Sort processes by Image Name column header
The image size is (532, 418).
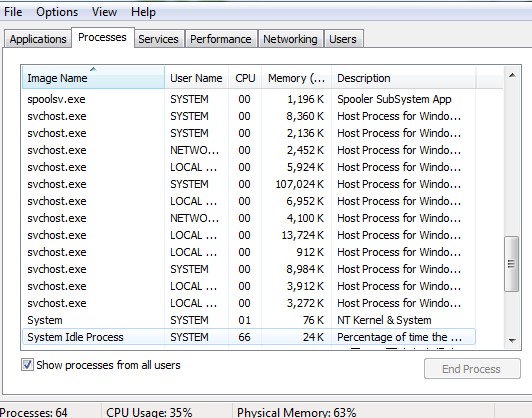tap(93, 78)
